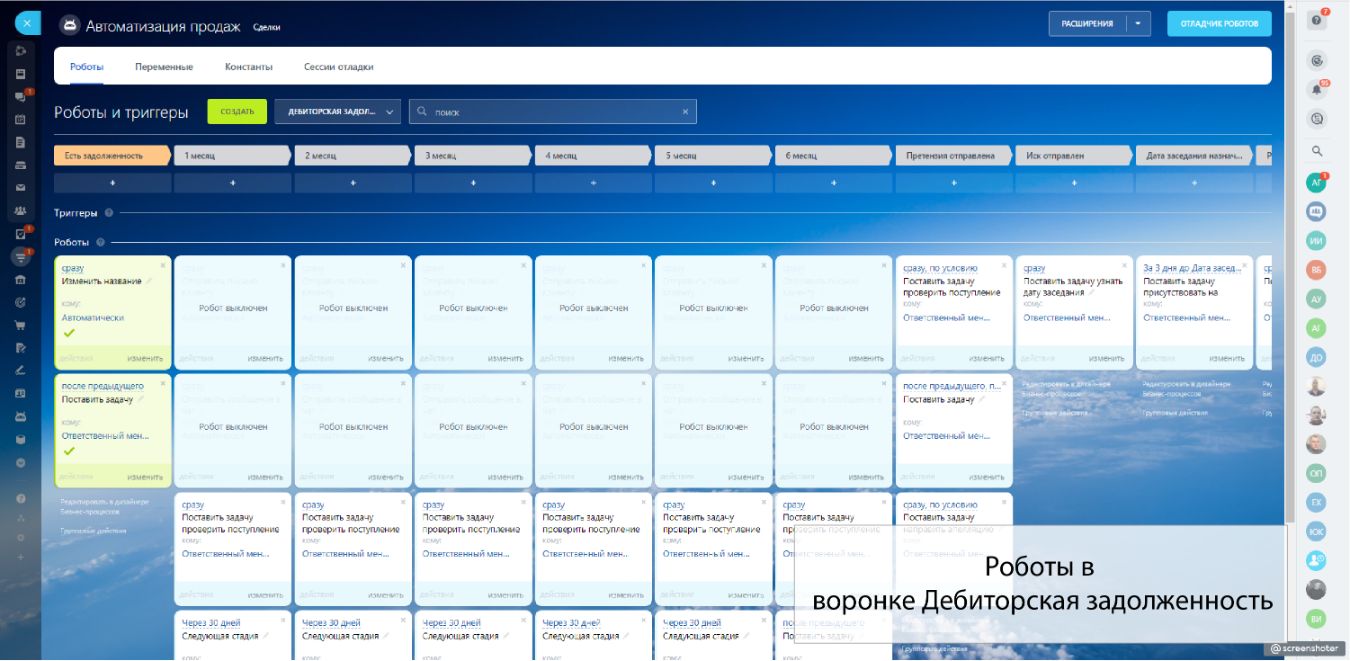Remove the Изменить название robot with its X

click(x=163, y=265)
